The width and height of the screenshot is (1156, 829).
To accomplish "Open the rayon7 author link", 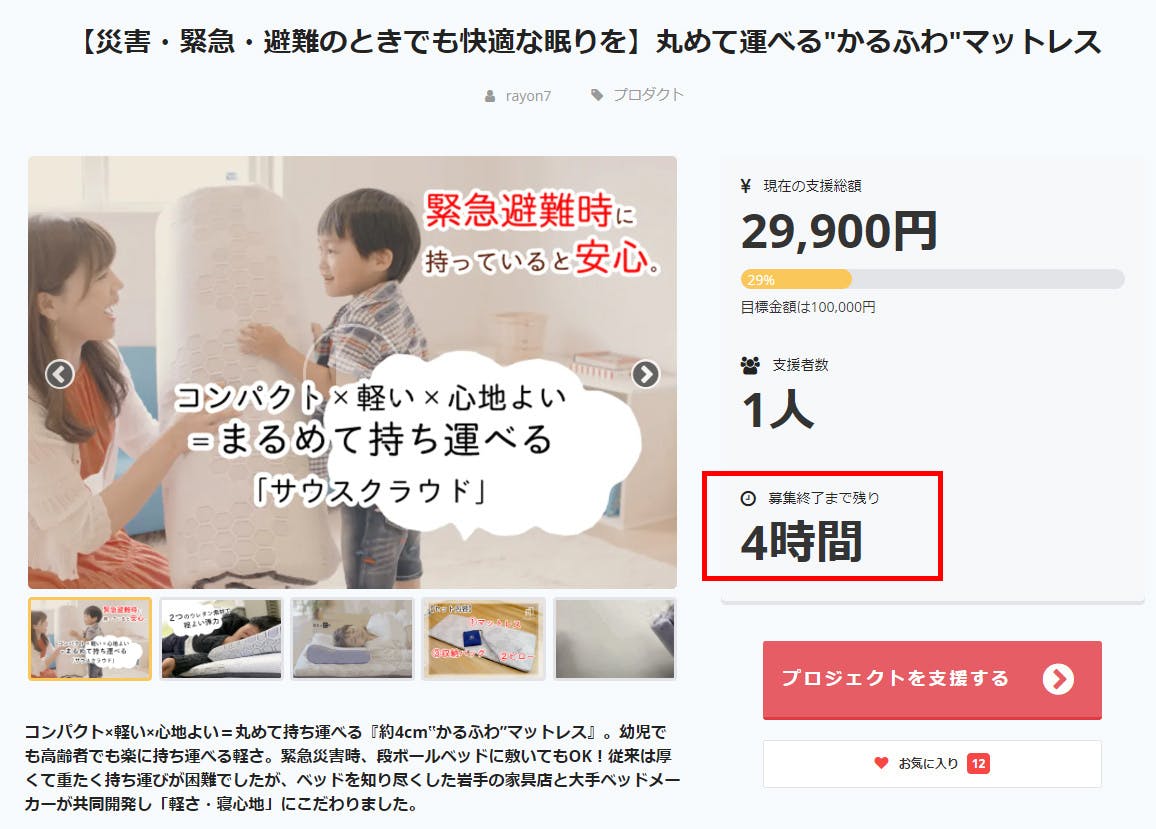I will pos(528,96).
